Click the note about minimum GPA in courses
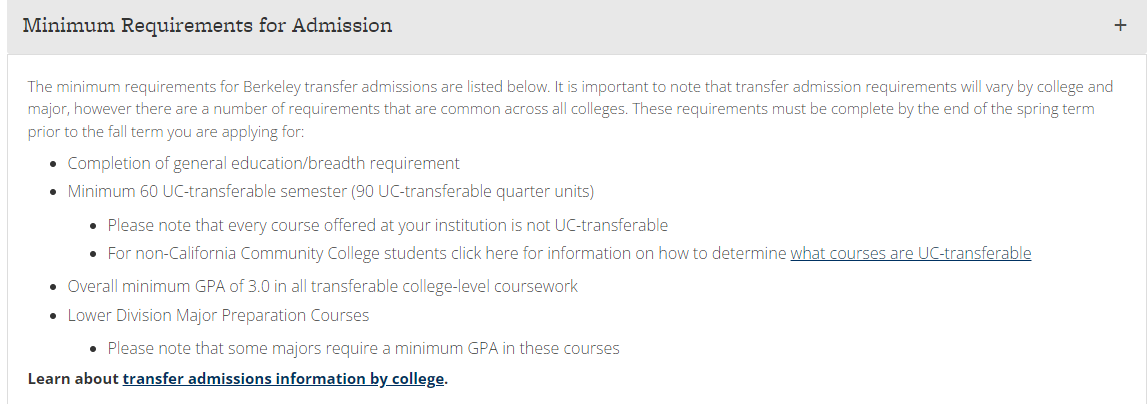Viewport: 1147px width, 404px height. pos(364,348)
